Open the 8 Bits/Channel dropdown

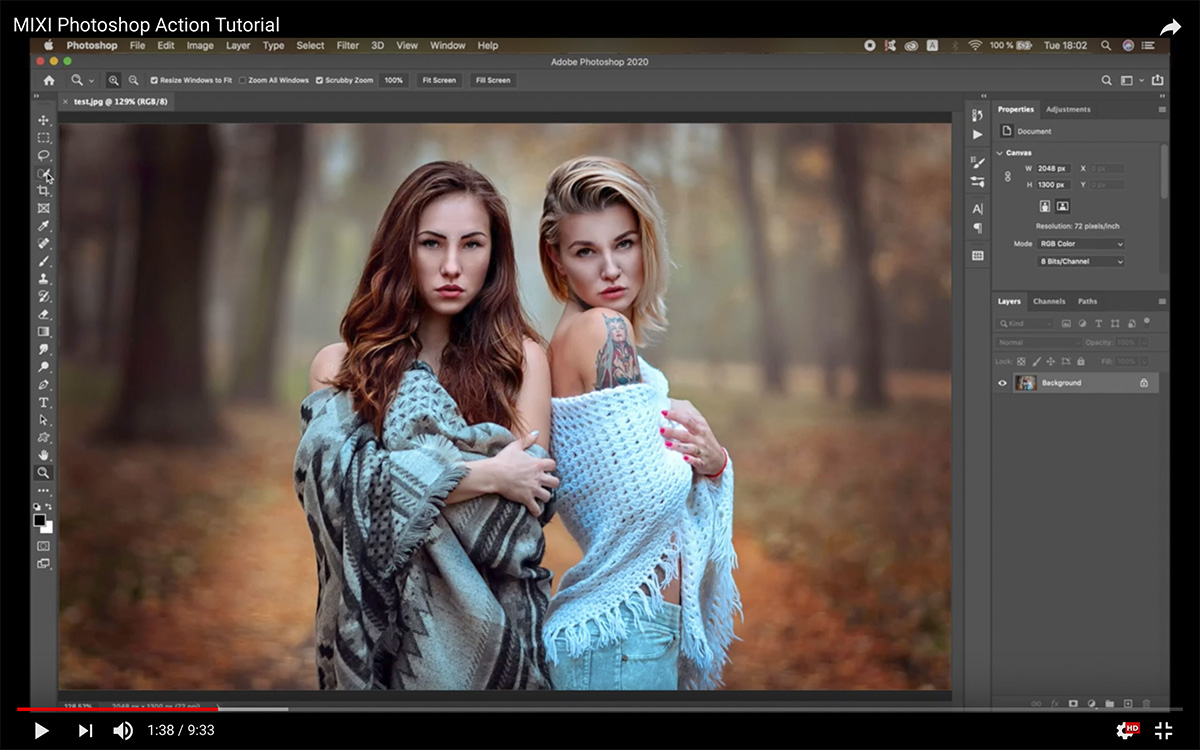1080,262
